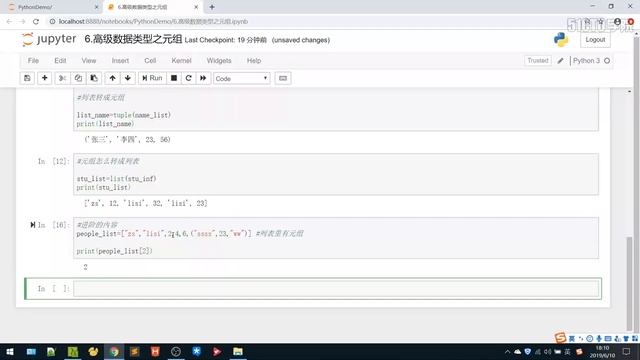640x360 pixels.
Task: Cut selected cells with scissors icon
Action: pos(62,78)
